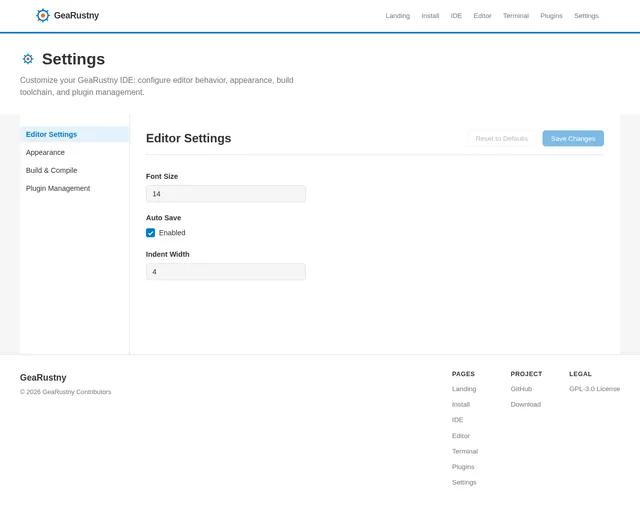Click the footer GeaRustny title
Screen dimensions: 640x505
click(43, 378)
